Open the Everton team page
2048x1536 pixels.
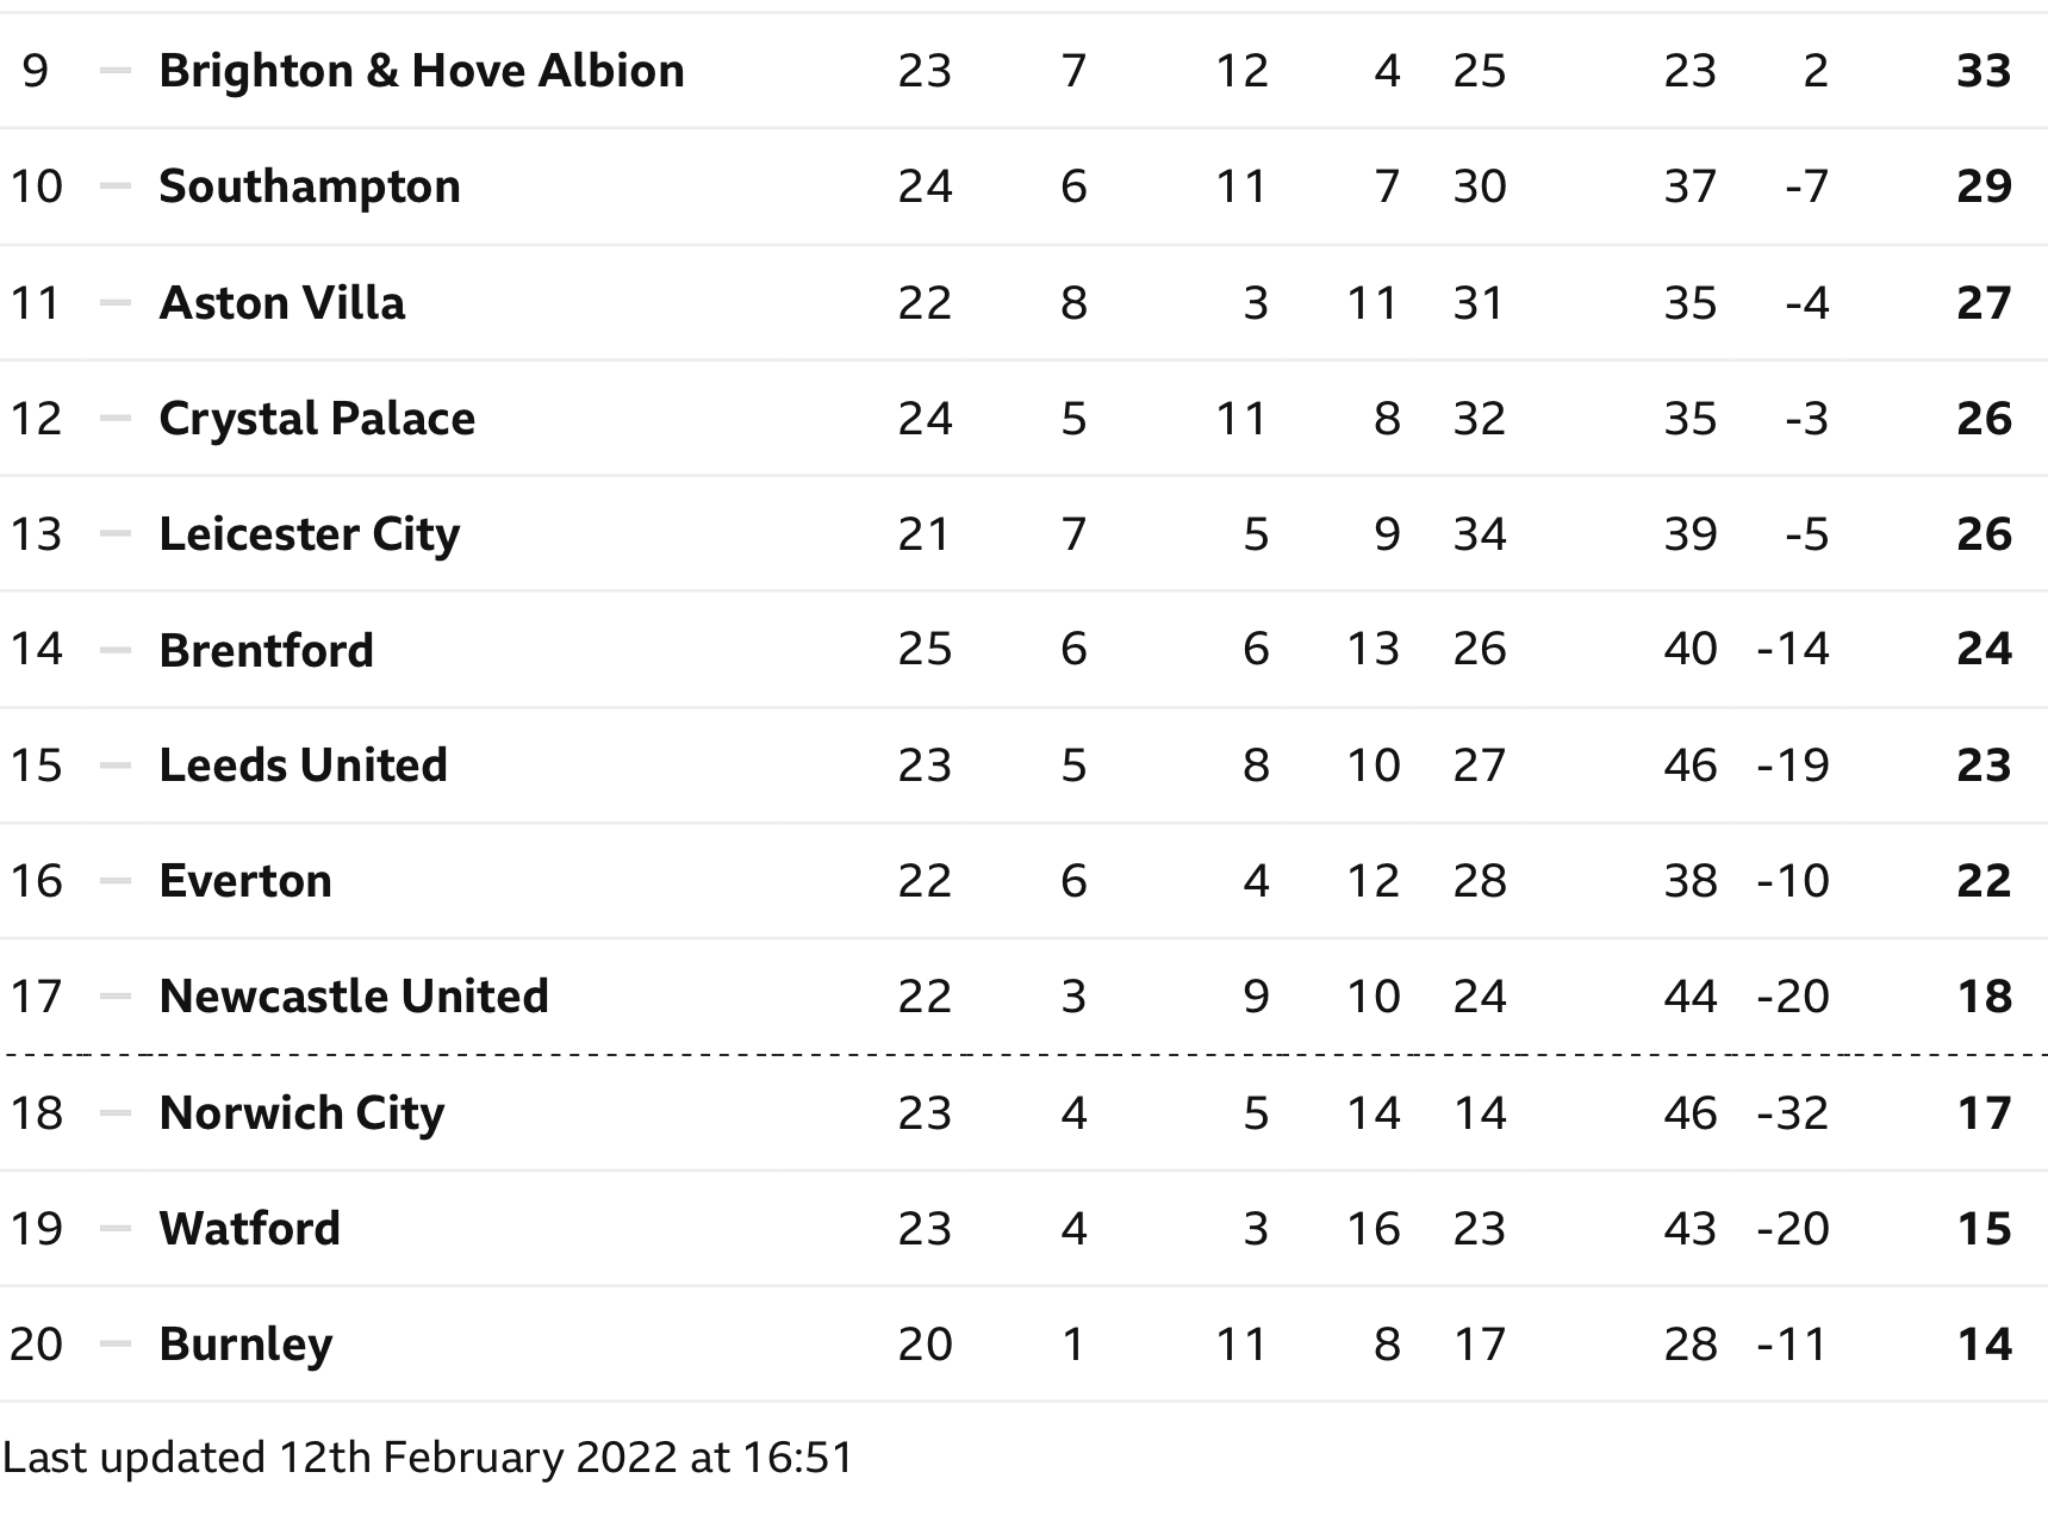[x=245, y=882]
